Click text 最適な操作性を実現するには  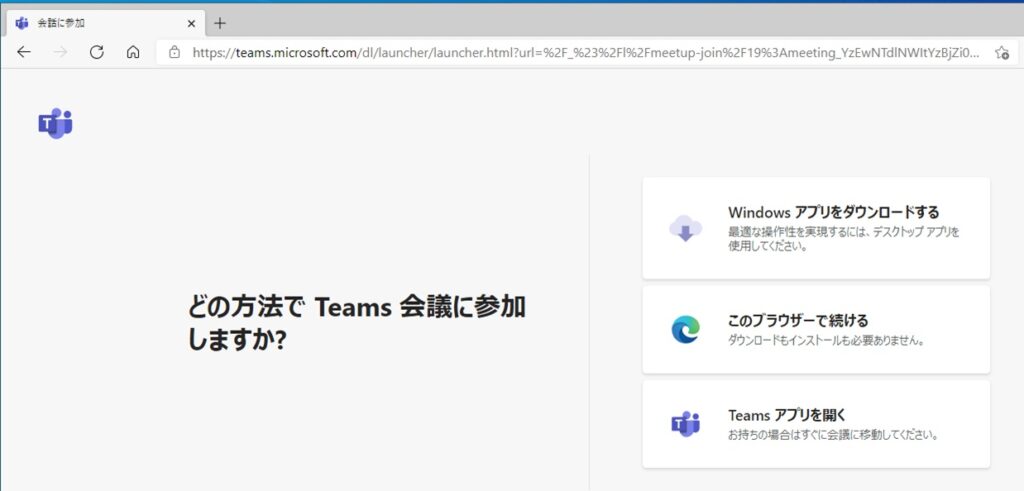[795, 232]
